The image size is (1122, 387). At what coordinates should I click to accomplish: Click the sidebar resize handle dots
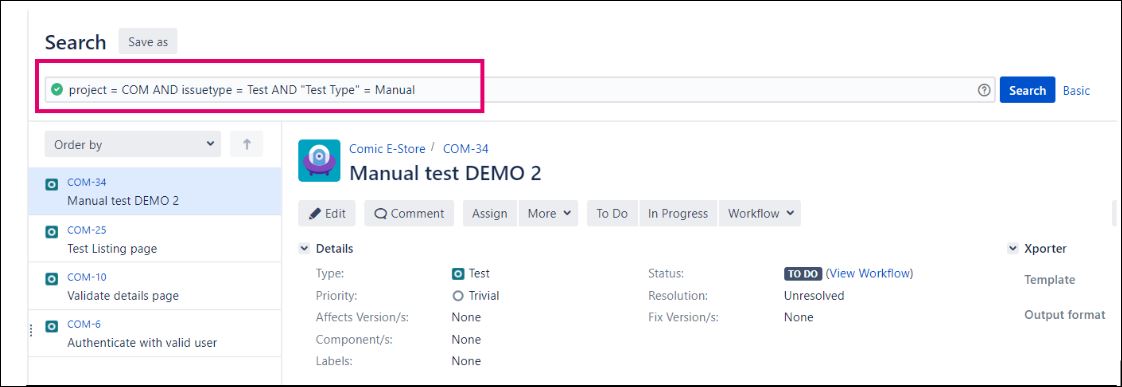pyautogui.click(x=31, y=330)
